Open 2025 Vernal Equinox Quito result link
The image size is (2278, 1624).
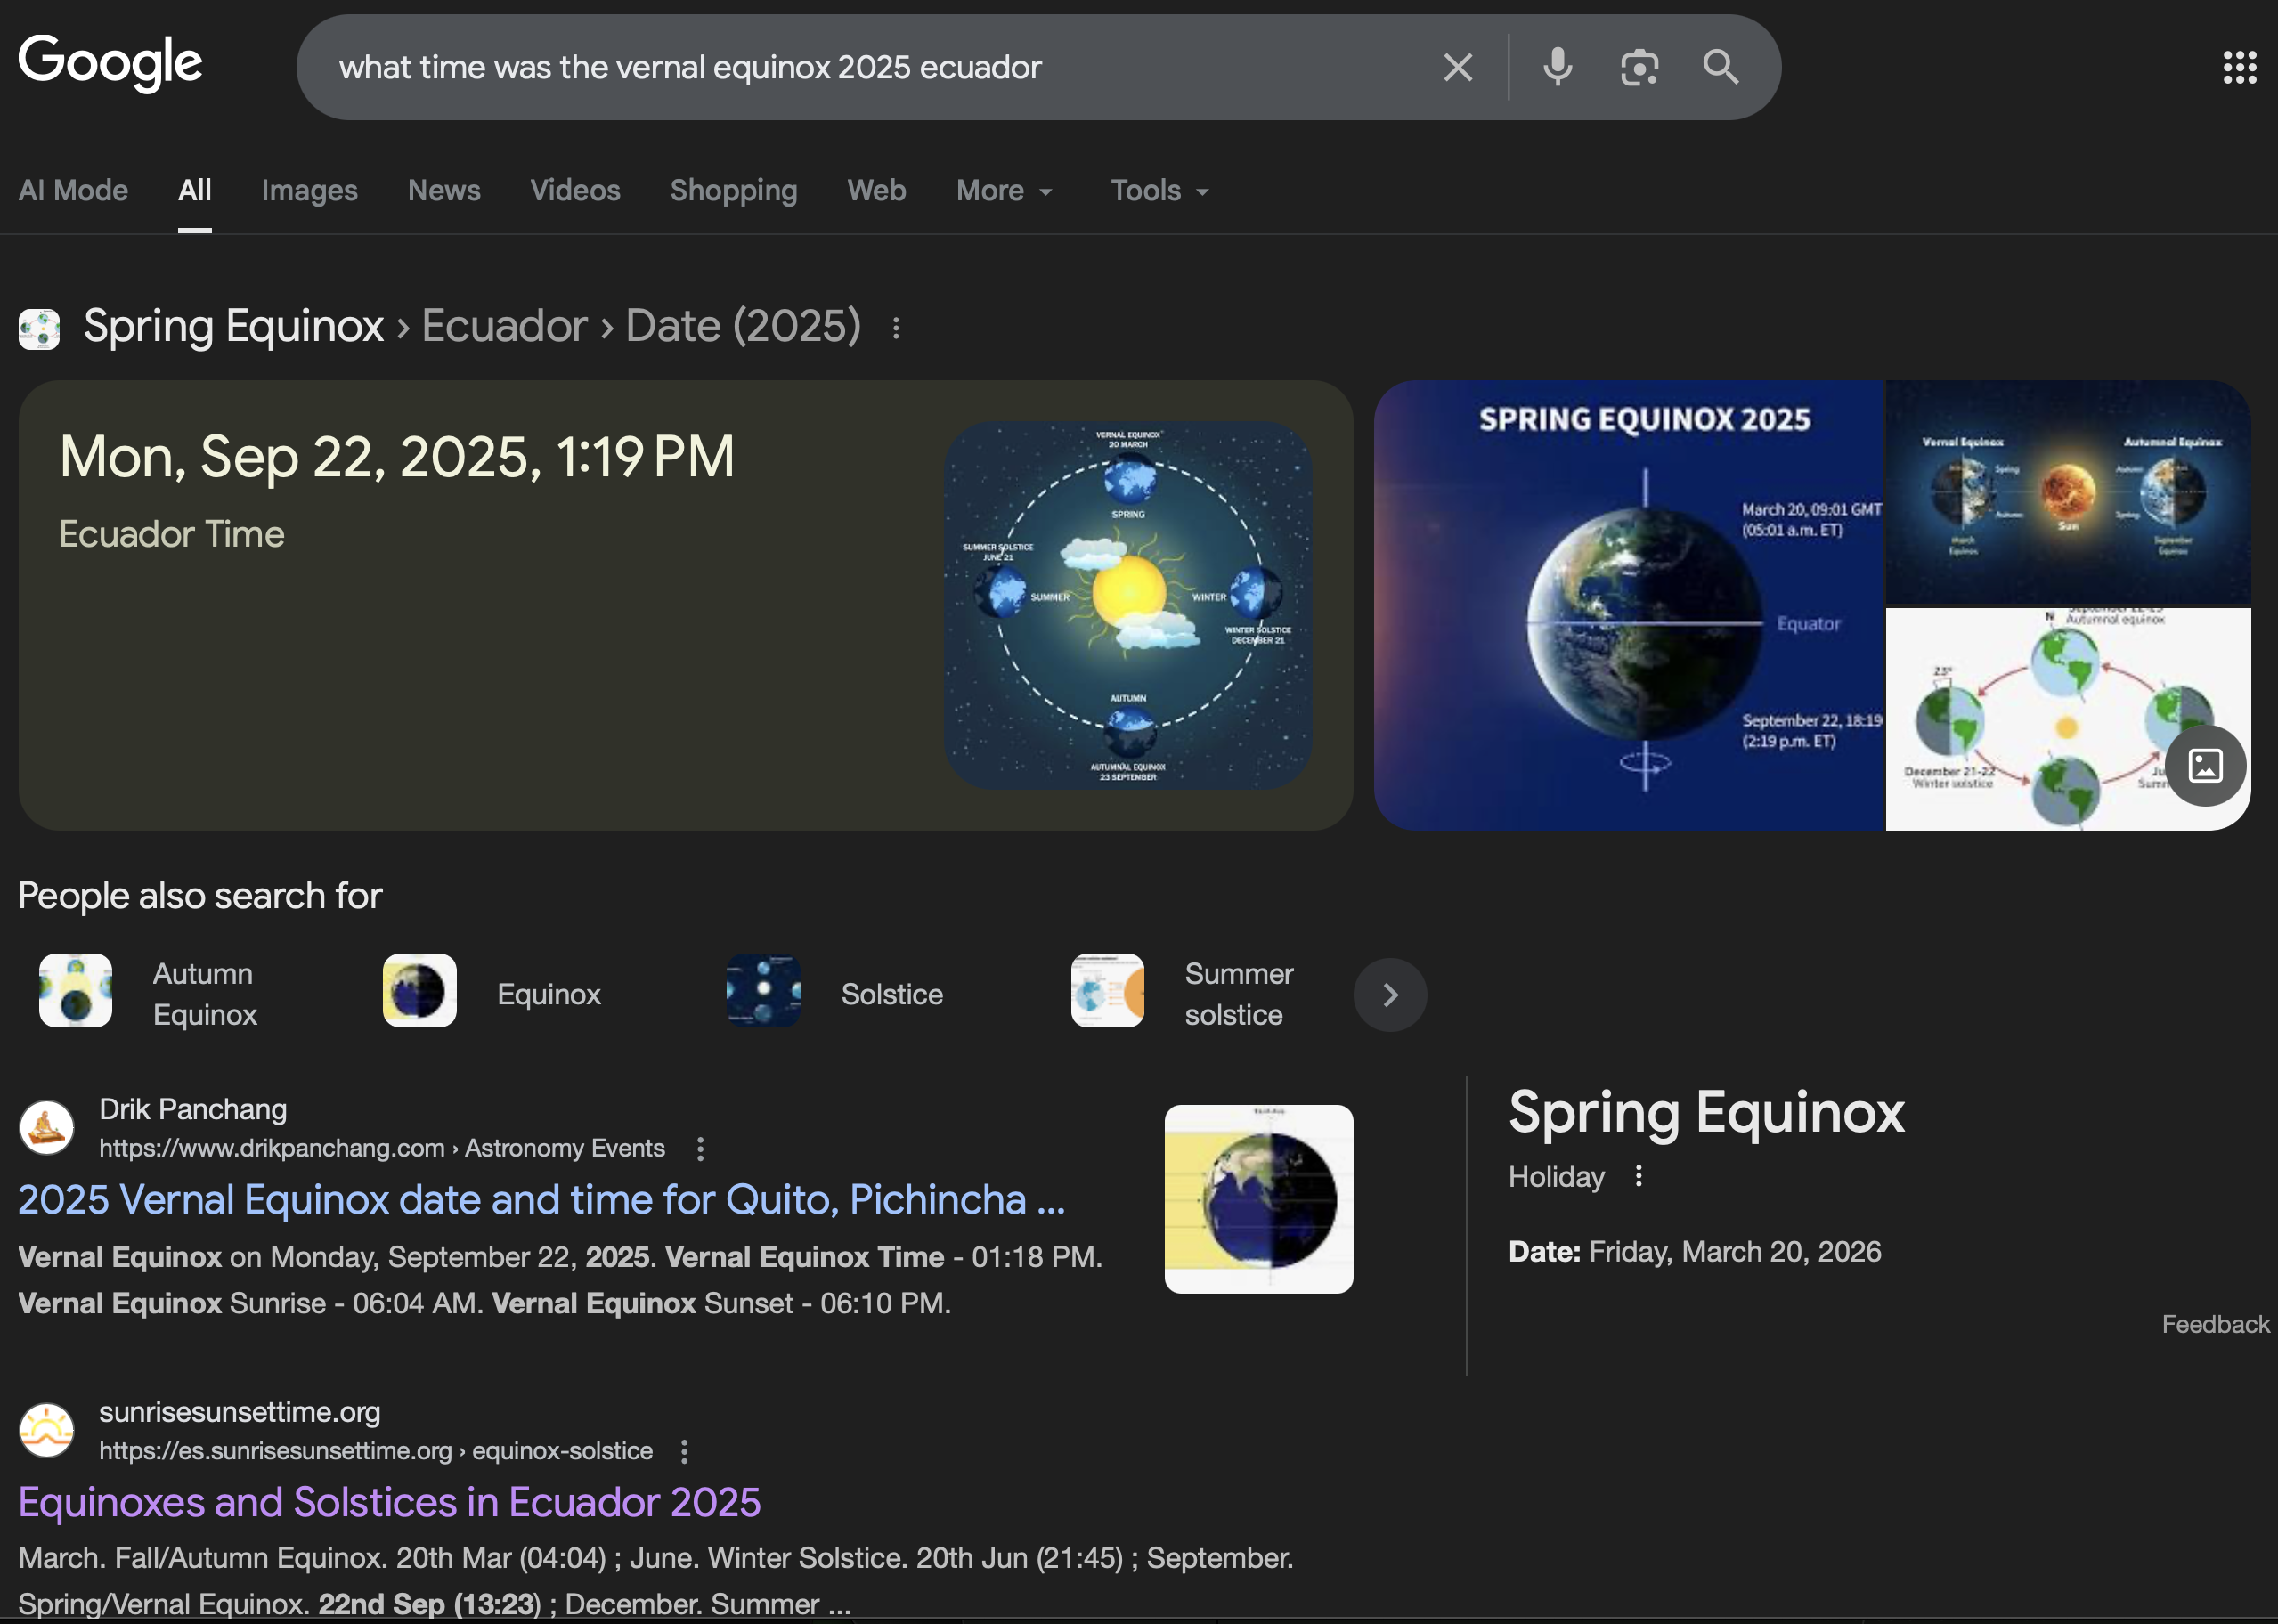[541, 1200]
